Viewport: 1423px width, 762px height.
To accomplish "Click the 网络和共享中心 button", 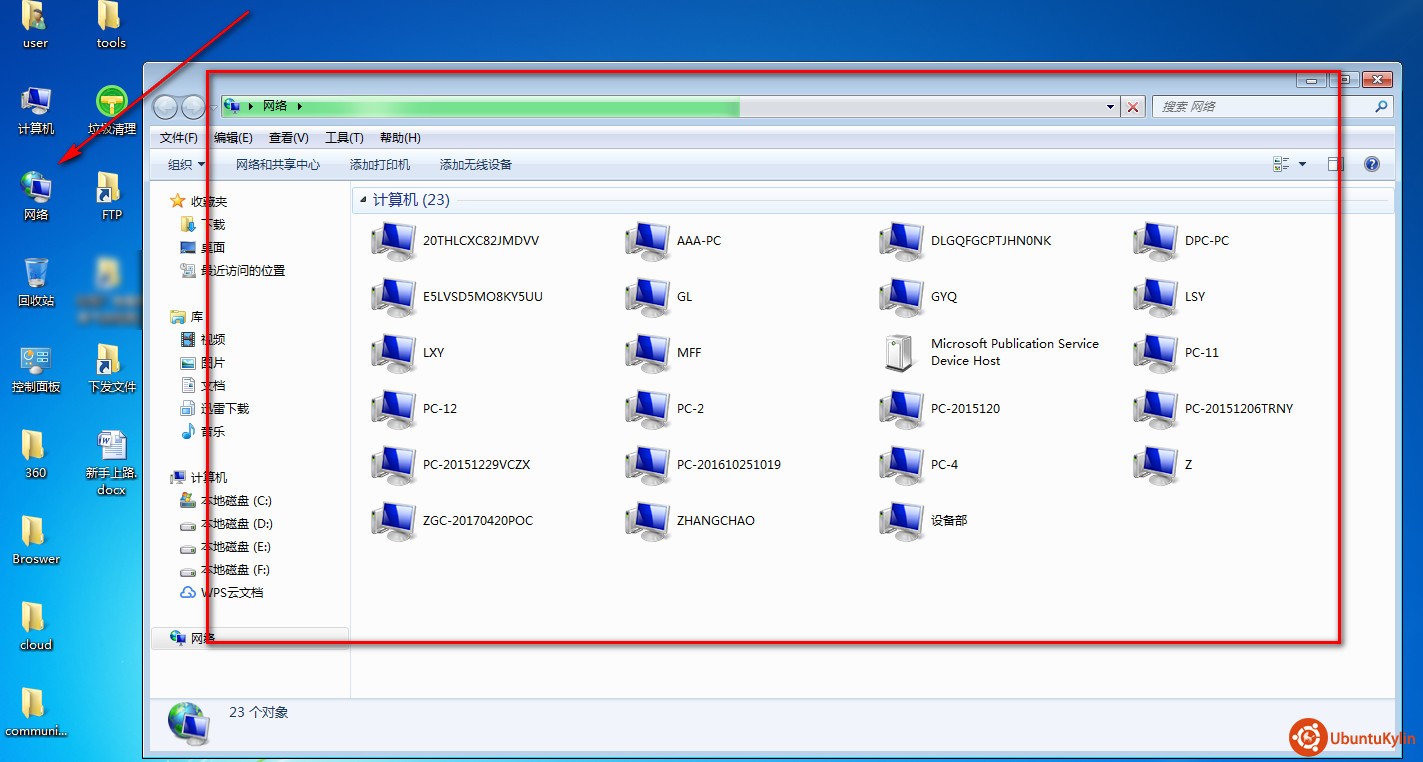I will (278, 164).
